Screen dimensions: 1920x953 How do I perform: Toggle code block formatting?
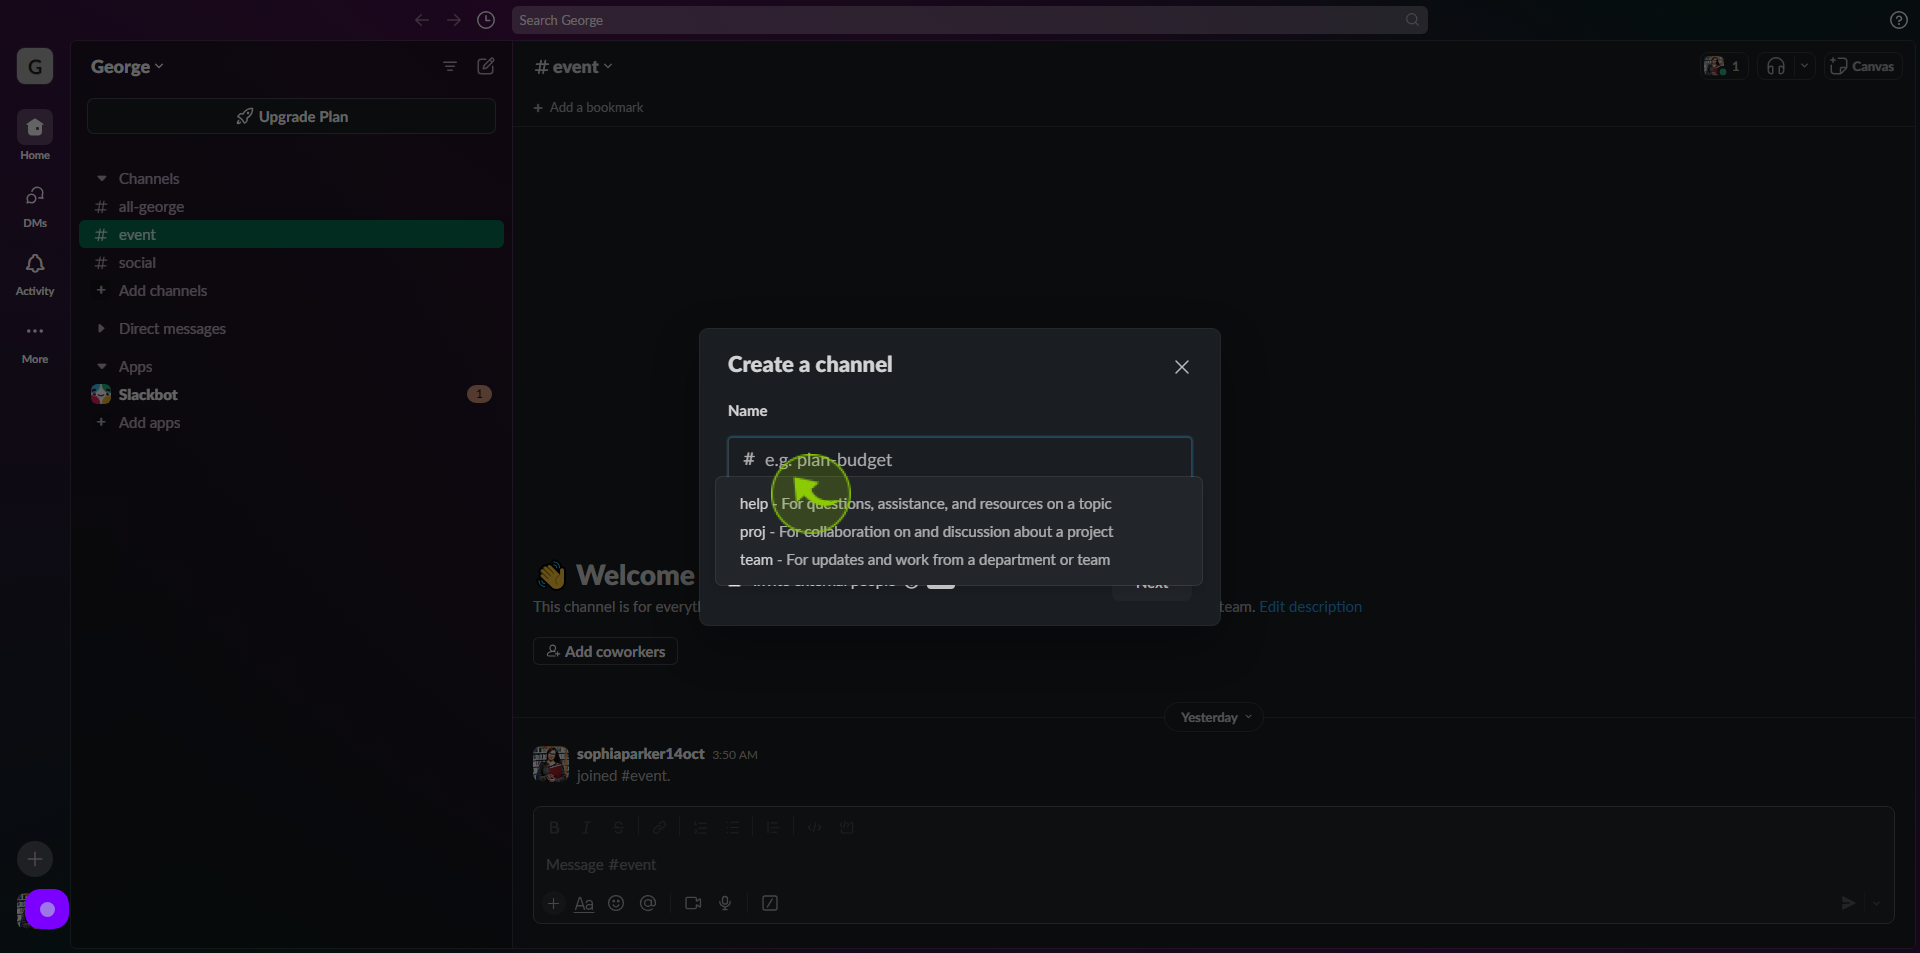(x=847, y=827)
